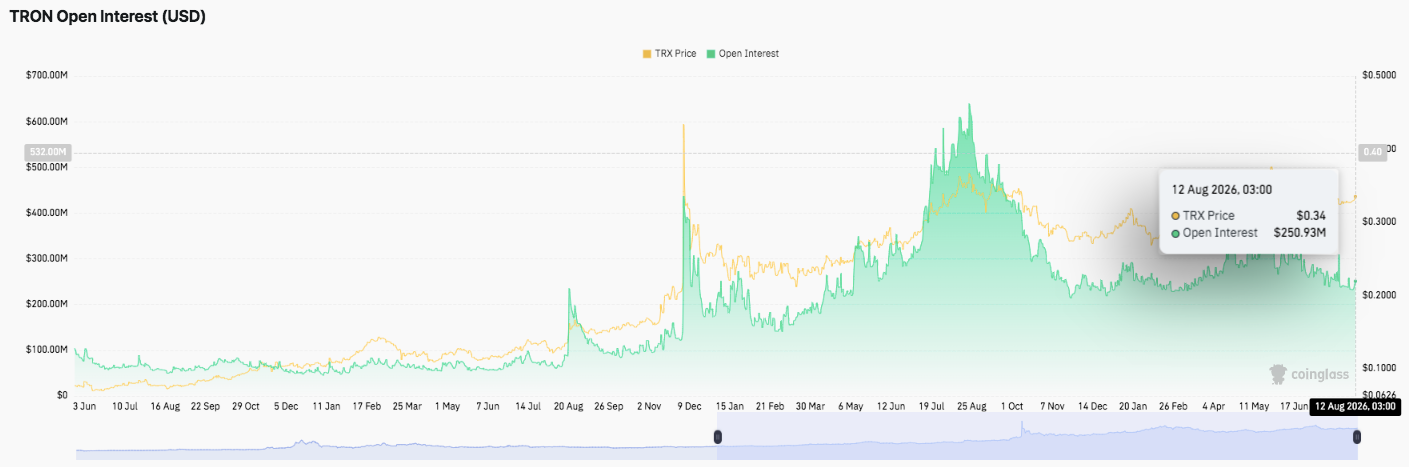Screen dimensions: 1409x467
Task: Toggle the Open Interest legend series
Action: click(743, 53)
